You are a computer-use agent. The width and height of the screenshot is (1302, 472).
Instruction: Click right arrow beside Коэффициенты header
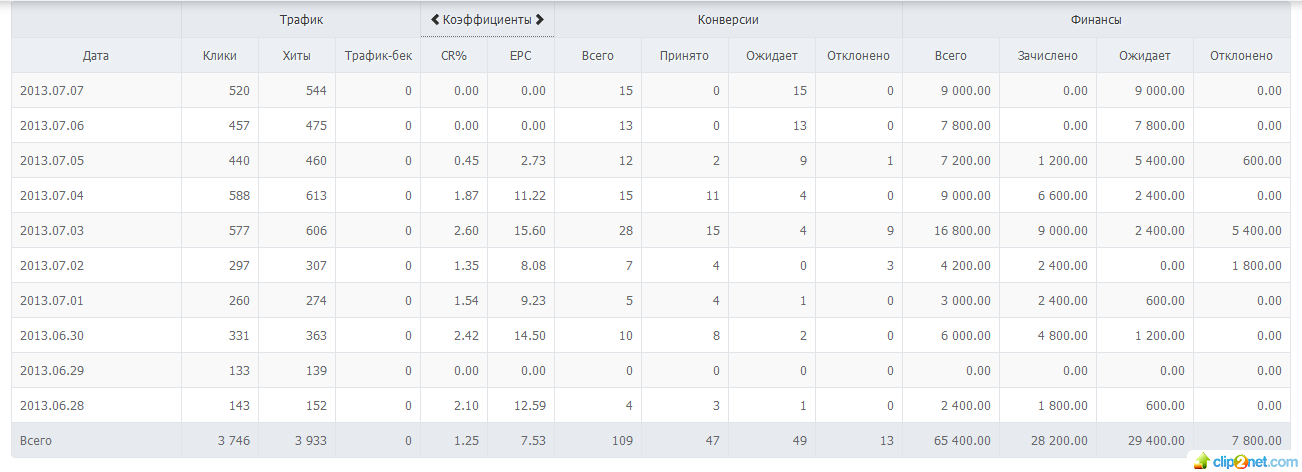coord(540,19)
